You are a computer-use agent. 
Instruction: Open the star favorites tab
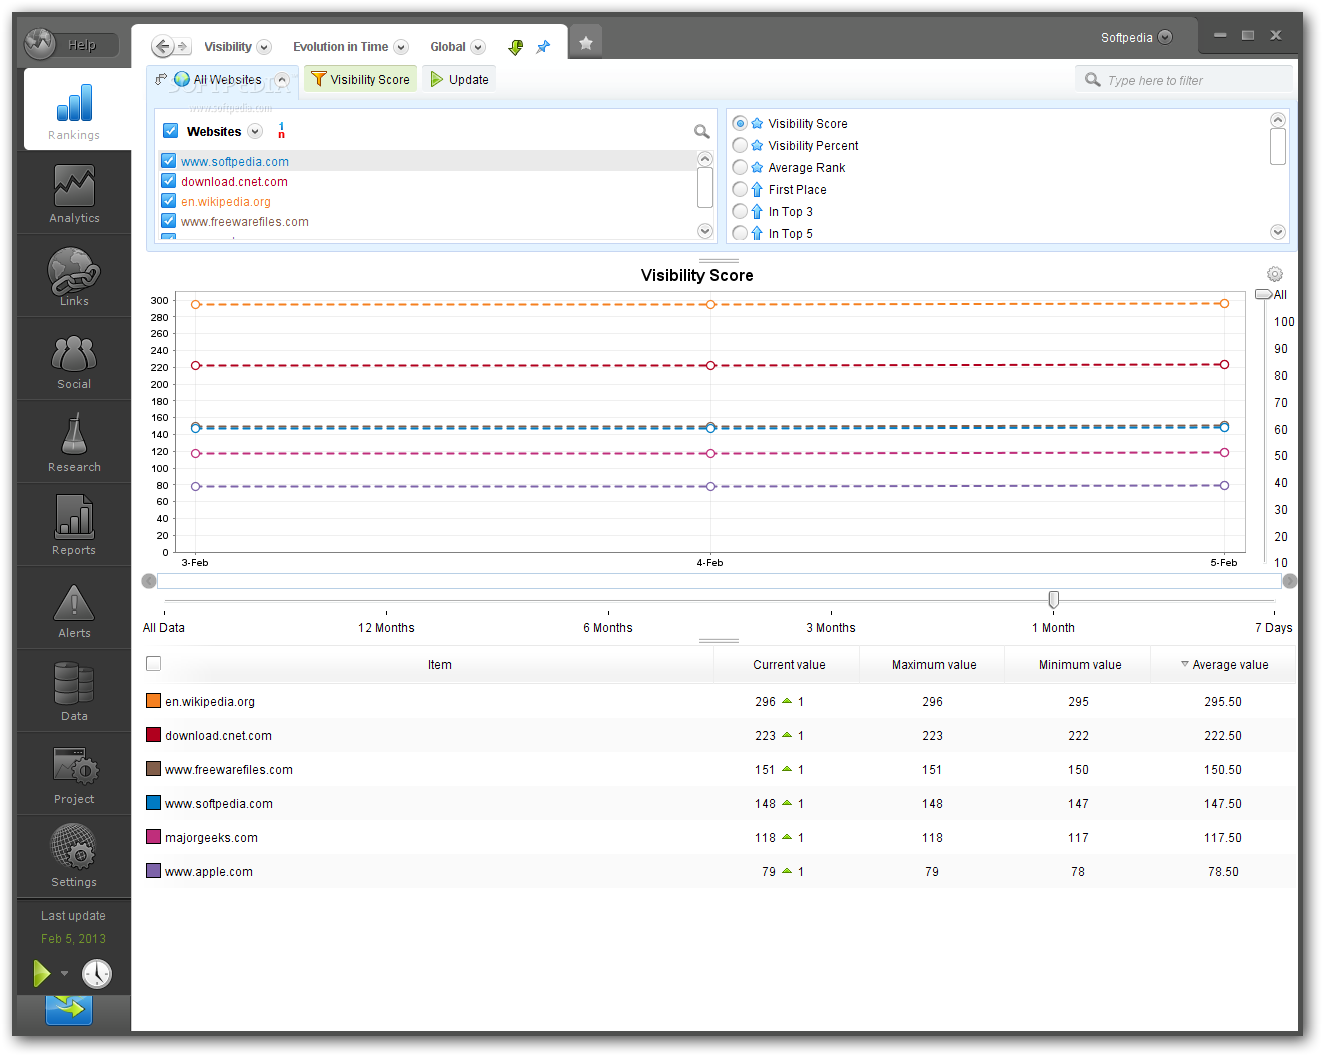point(586,43)
